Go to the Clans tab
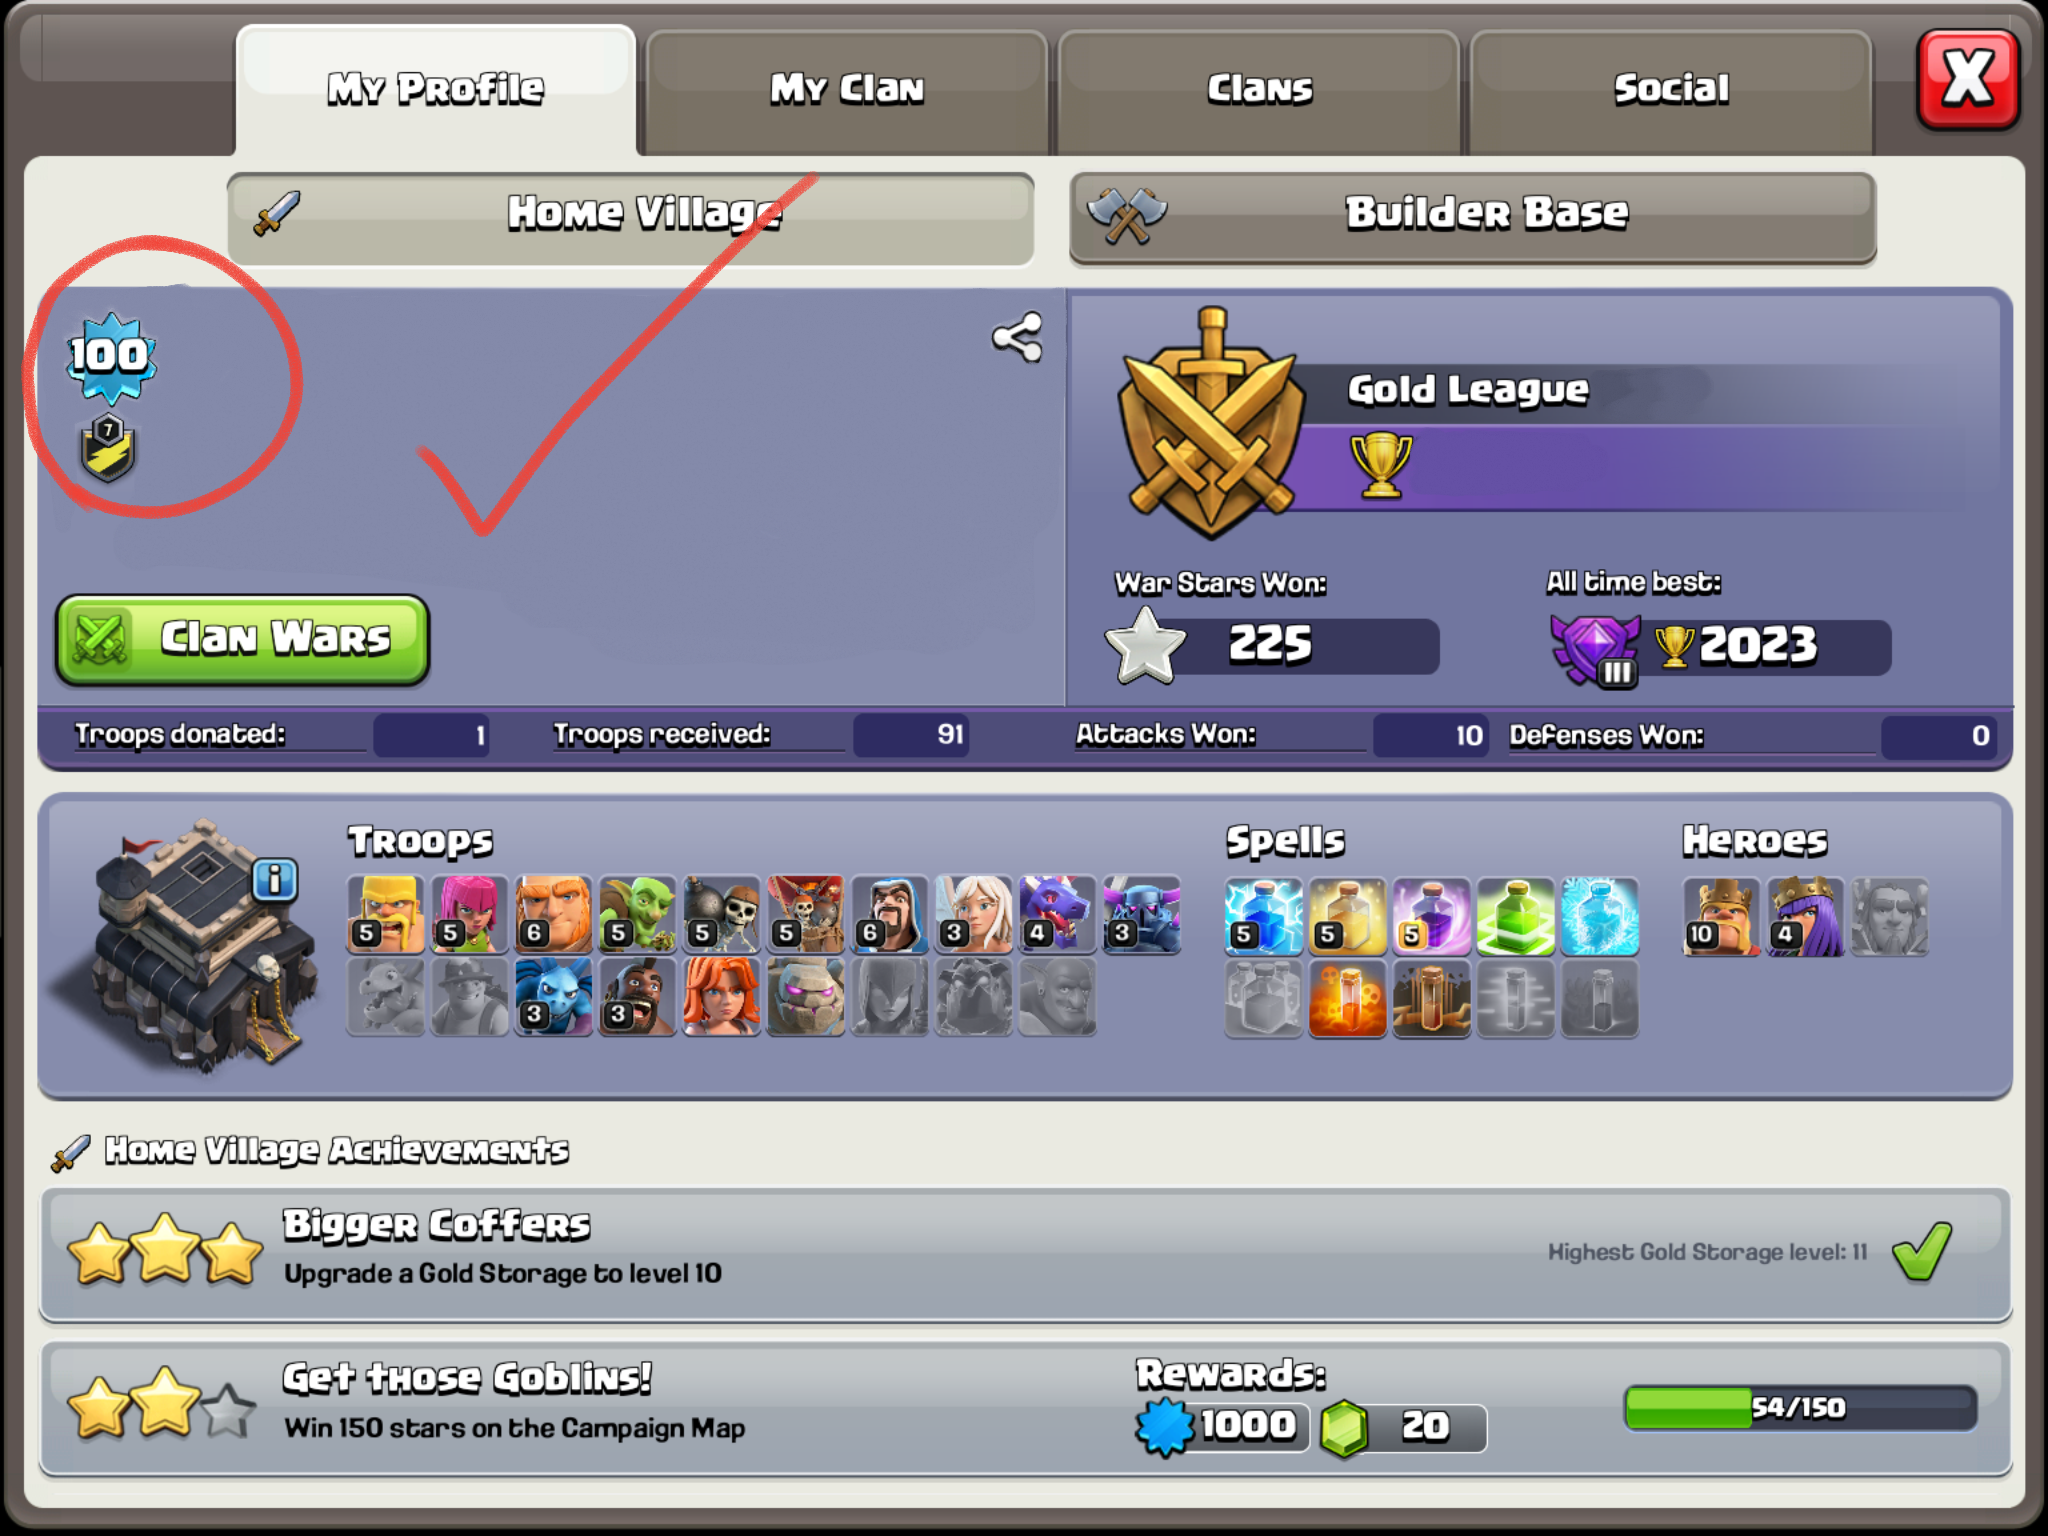2048x1536 pixels. (x=1259, y=91)
